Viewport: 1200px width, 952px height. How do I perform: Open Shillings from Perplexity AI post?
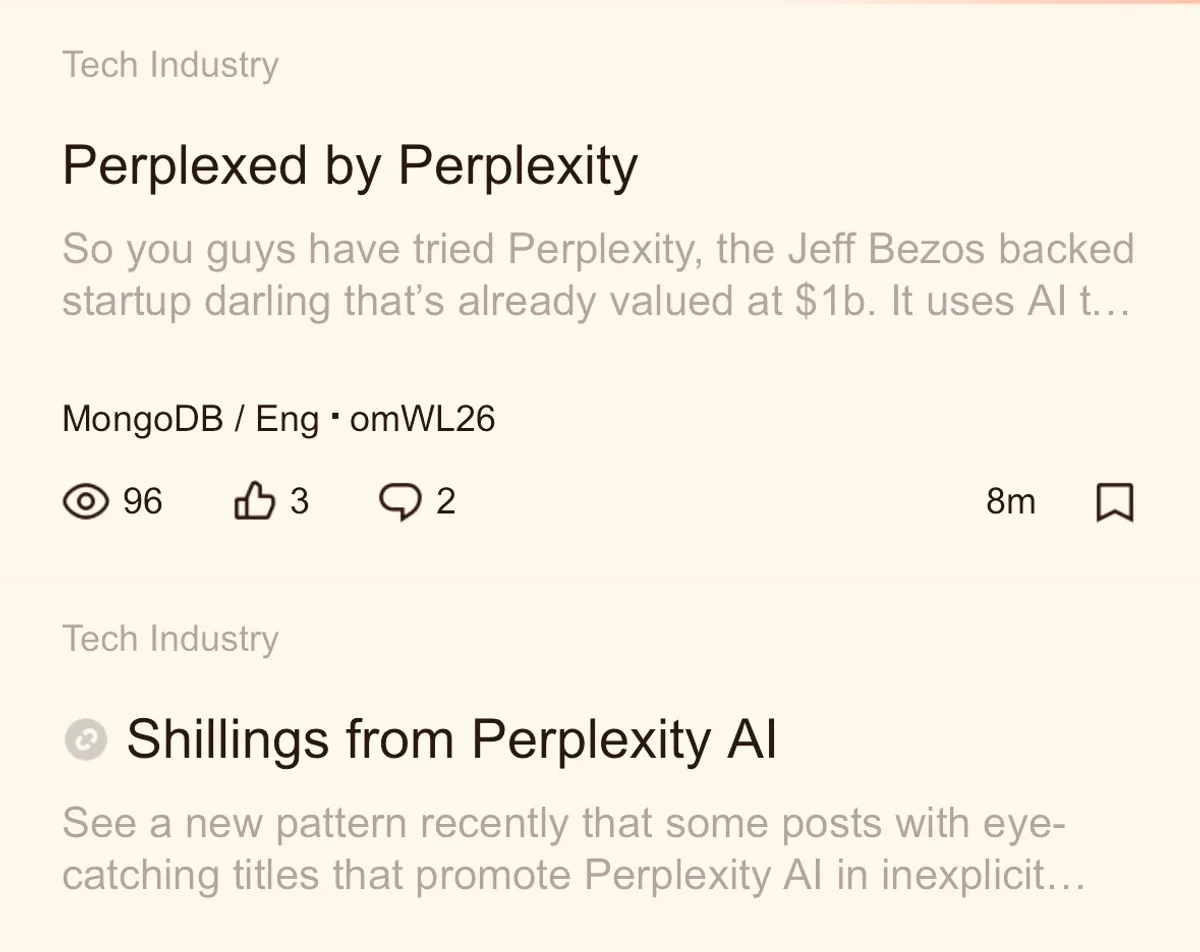click(x=451, y=741)
